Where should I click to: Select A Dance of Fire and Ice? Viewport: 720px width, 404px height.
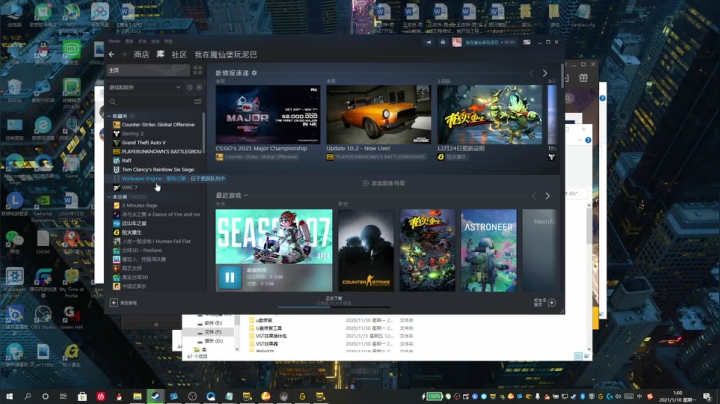click(x=157, y=214)
